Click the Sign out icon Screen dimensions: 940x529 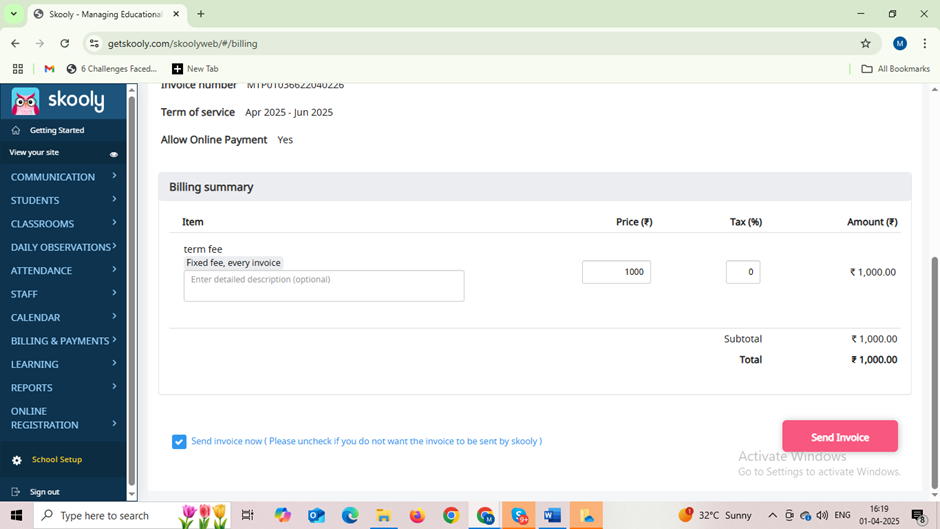coord(16,492)
